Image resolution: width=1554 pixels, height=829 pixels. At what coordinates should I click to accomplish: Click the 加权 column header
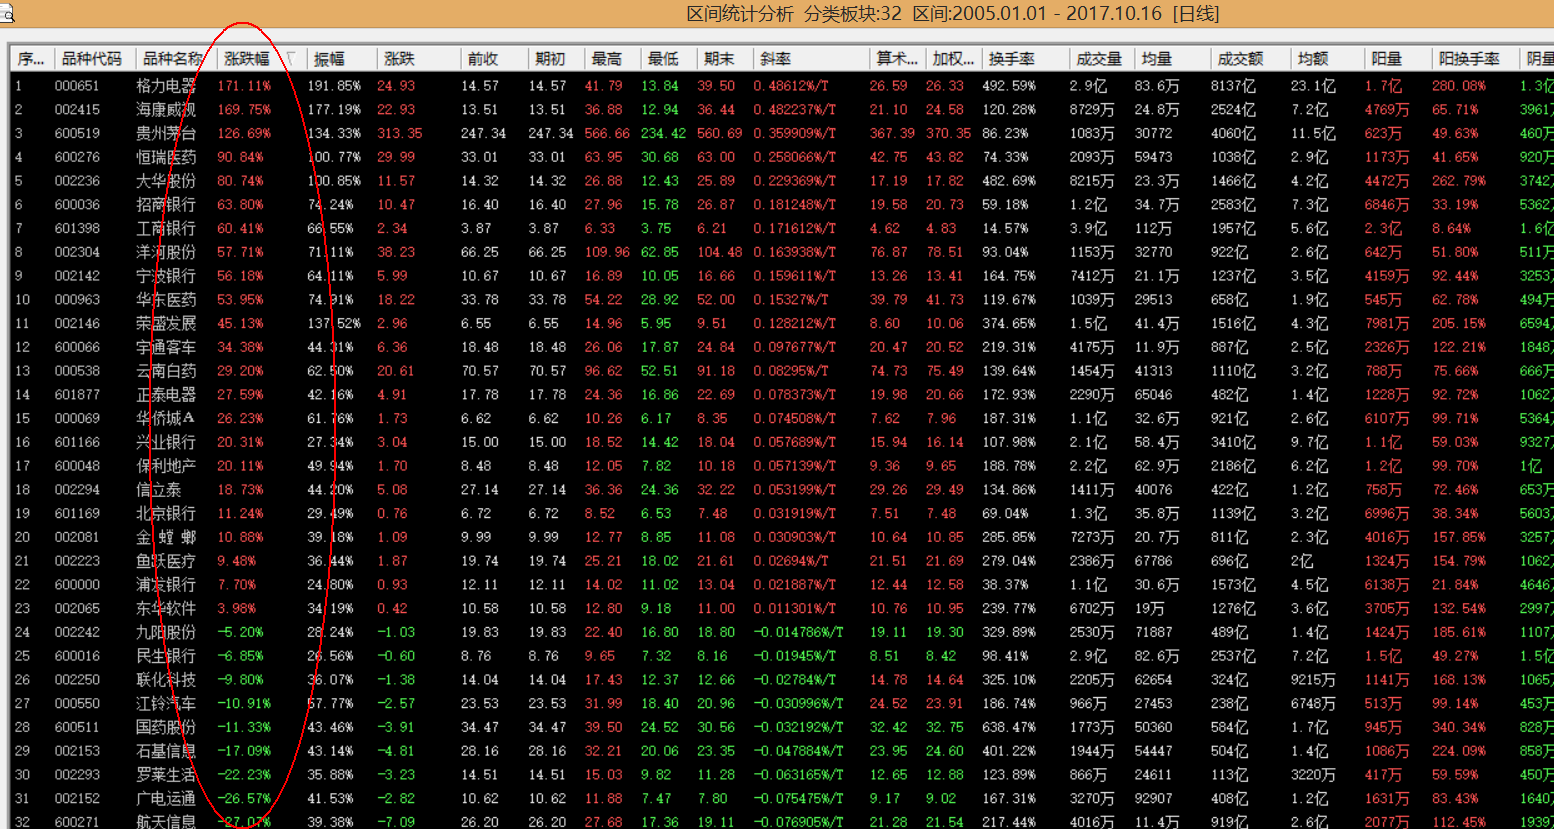tap(952, 59)
